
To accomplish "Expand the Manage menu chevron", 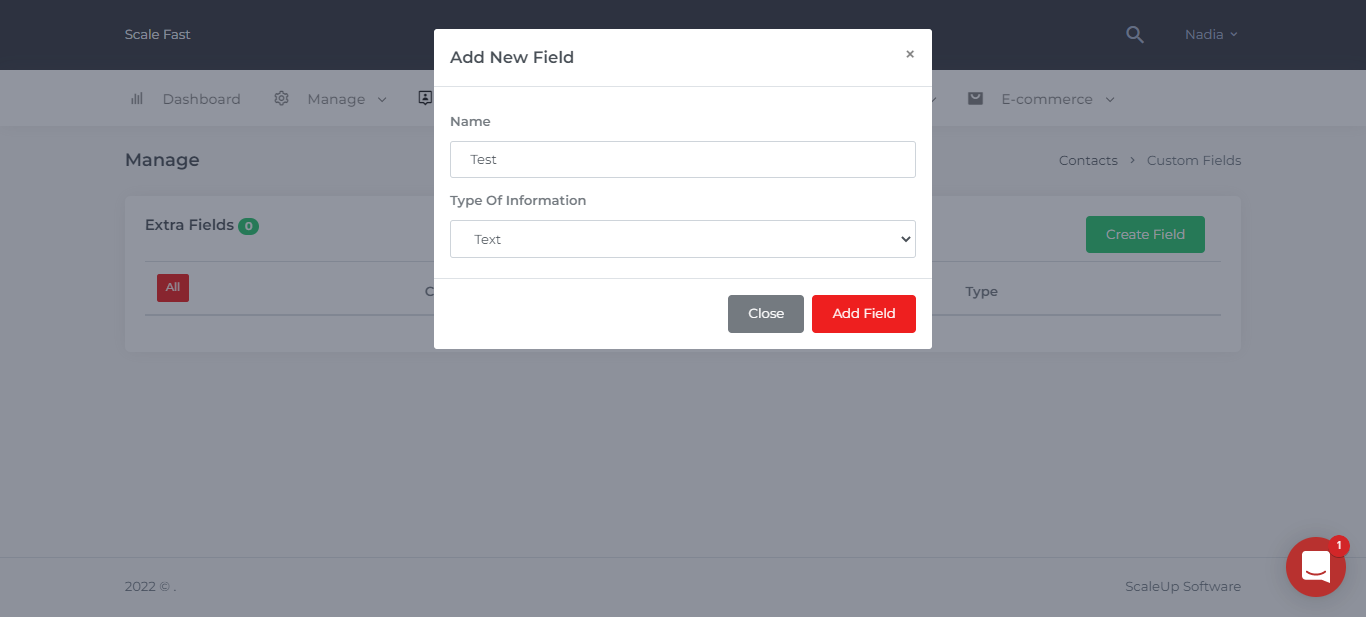I will [x=382, y=100].
